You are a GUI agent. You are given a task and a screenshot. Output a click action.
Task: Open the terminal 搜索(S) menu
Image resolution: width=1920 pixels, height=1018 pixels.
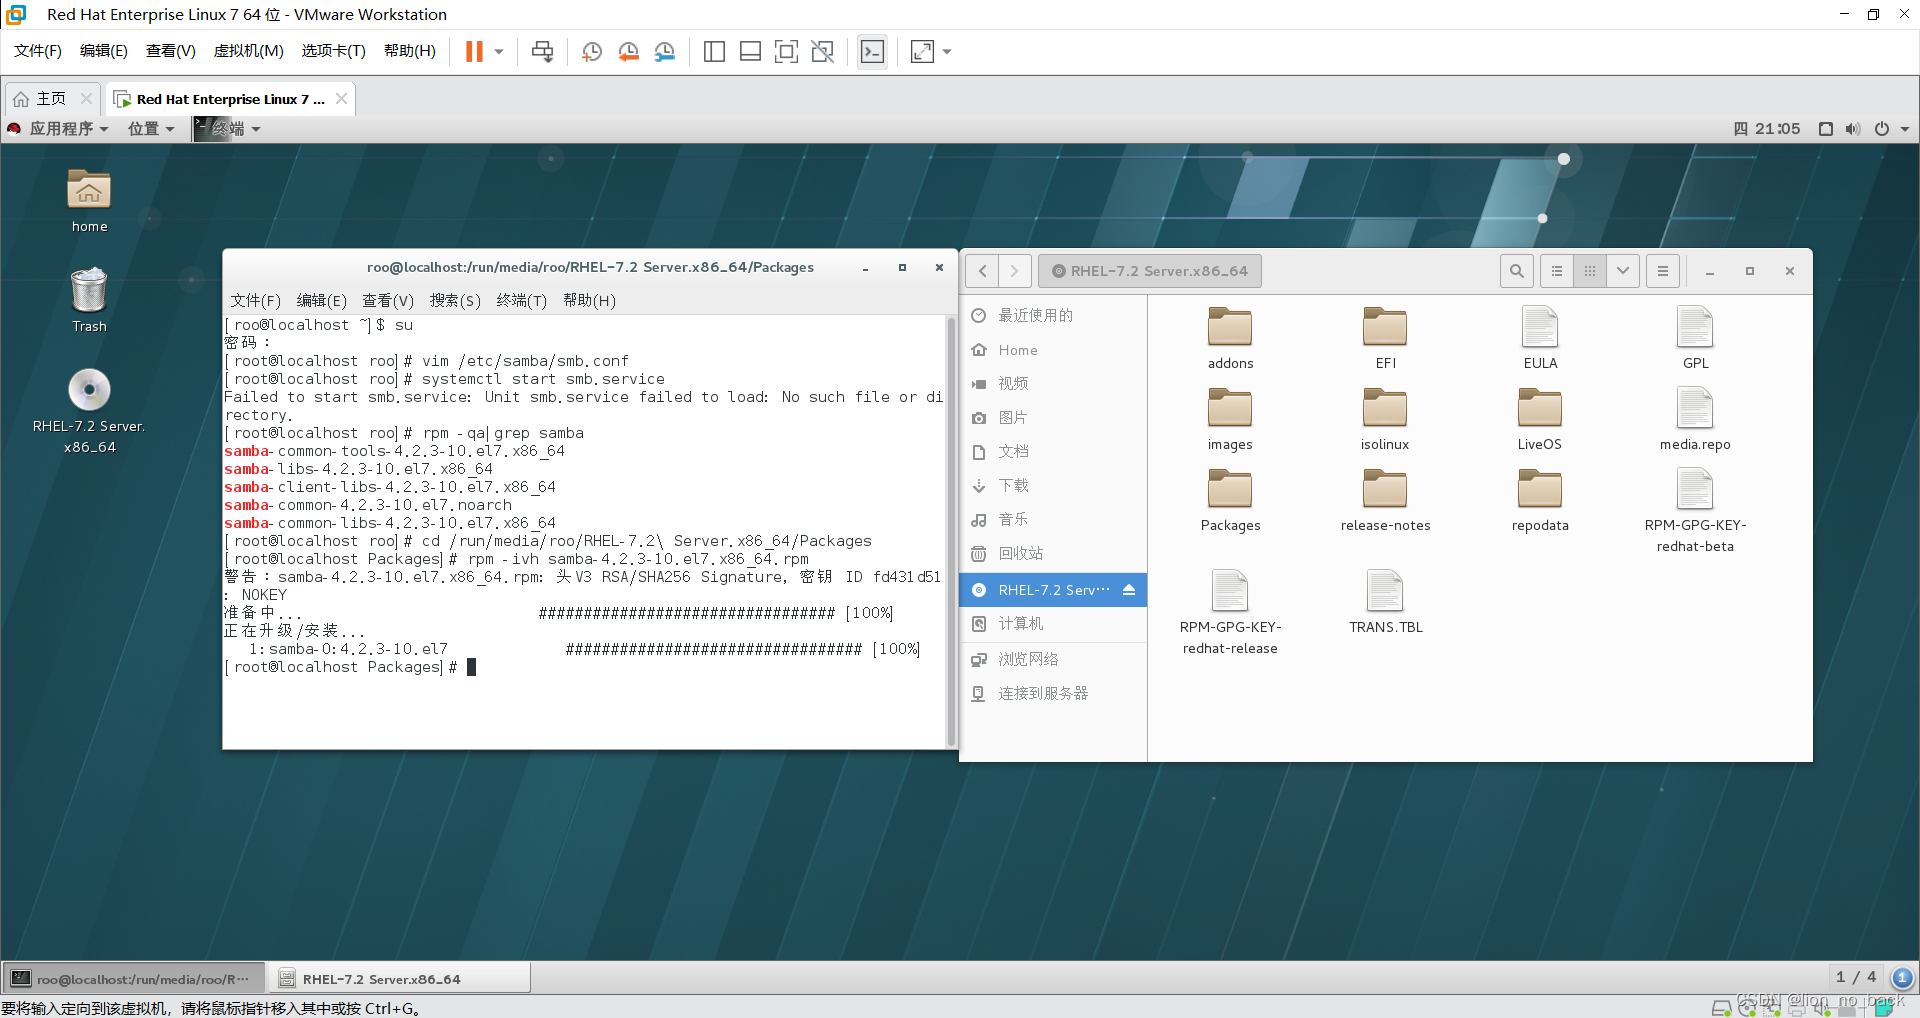[455, 300]
